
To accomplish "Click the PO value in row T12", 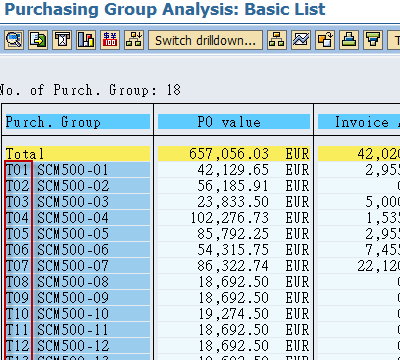I will click(234, 346).
